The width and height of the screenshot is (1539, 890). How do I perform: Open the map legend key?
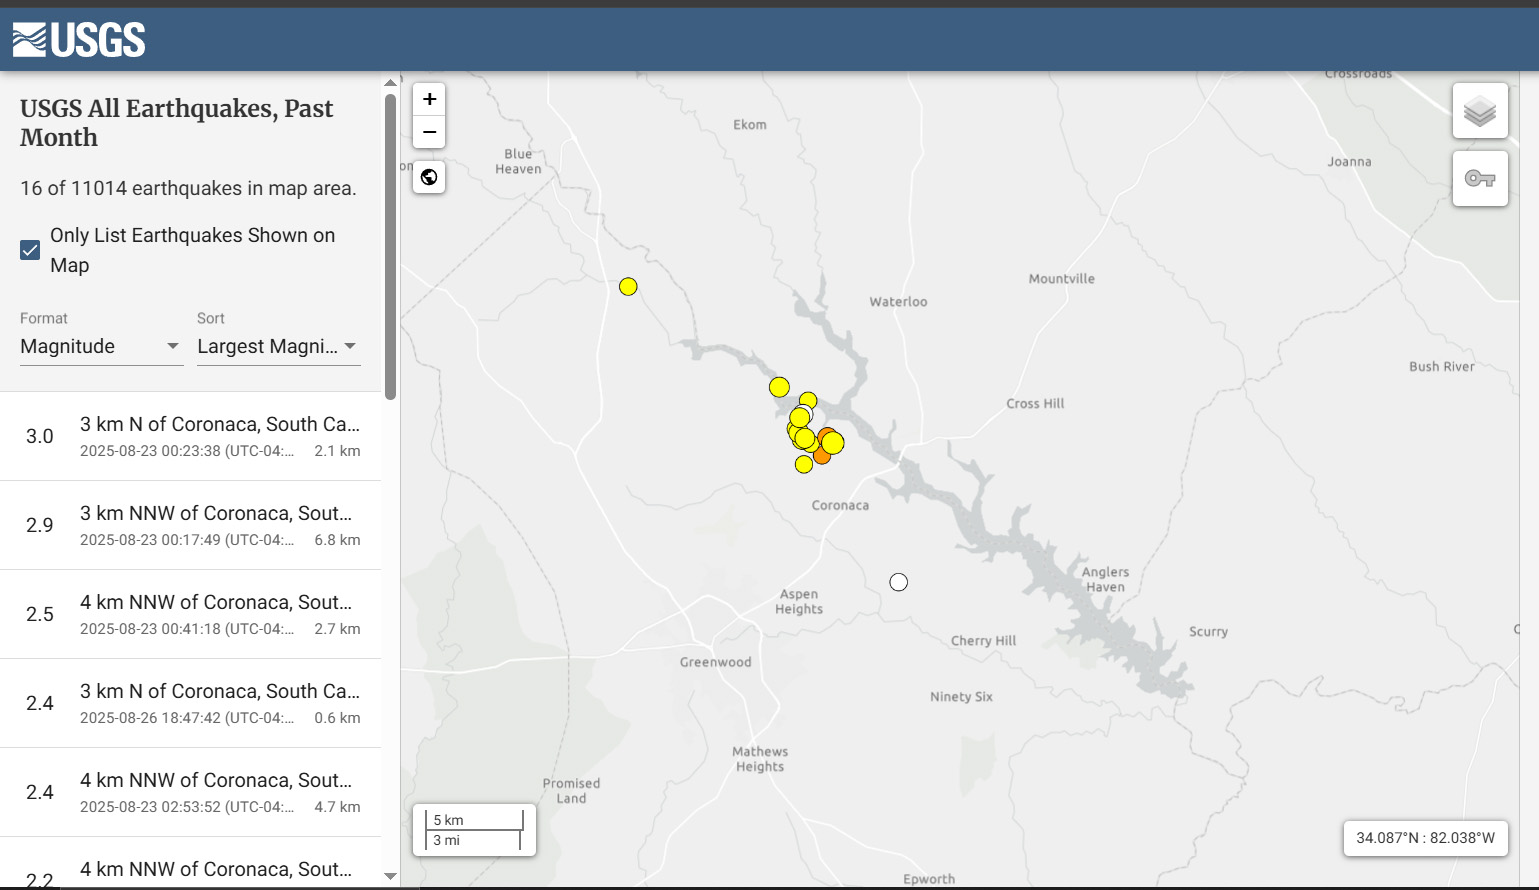coord(1480,179)
